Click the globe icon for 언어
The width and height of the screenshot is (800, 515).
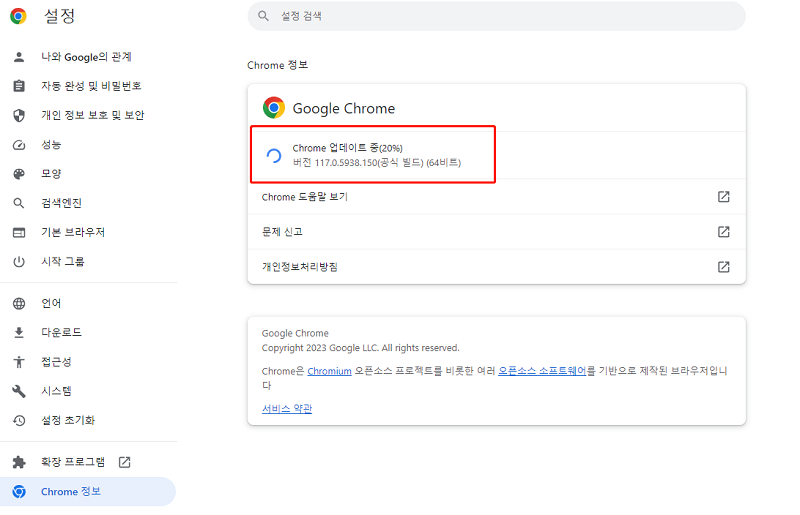click(x=18, y=303)
